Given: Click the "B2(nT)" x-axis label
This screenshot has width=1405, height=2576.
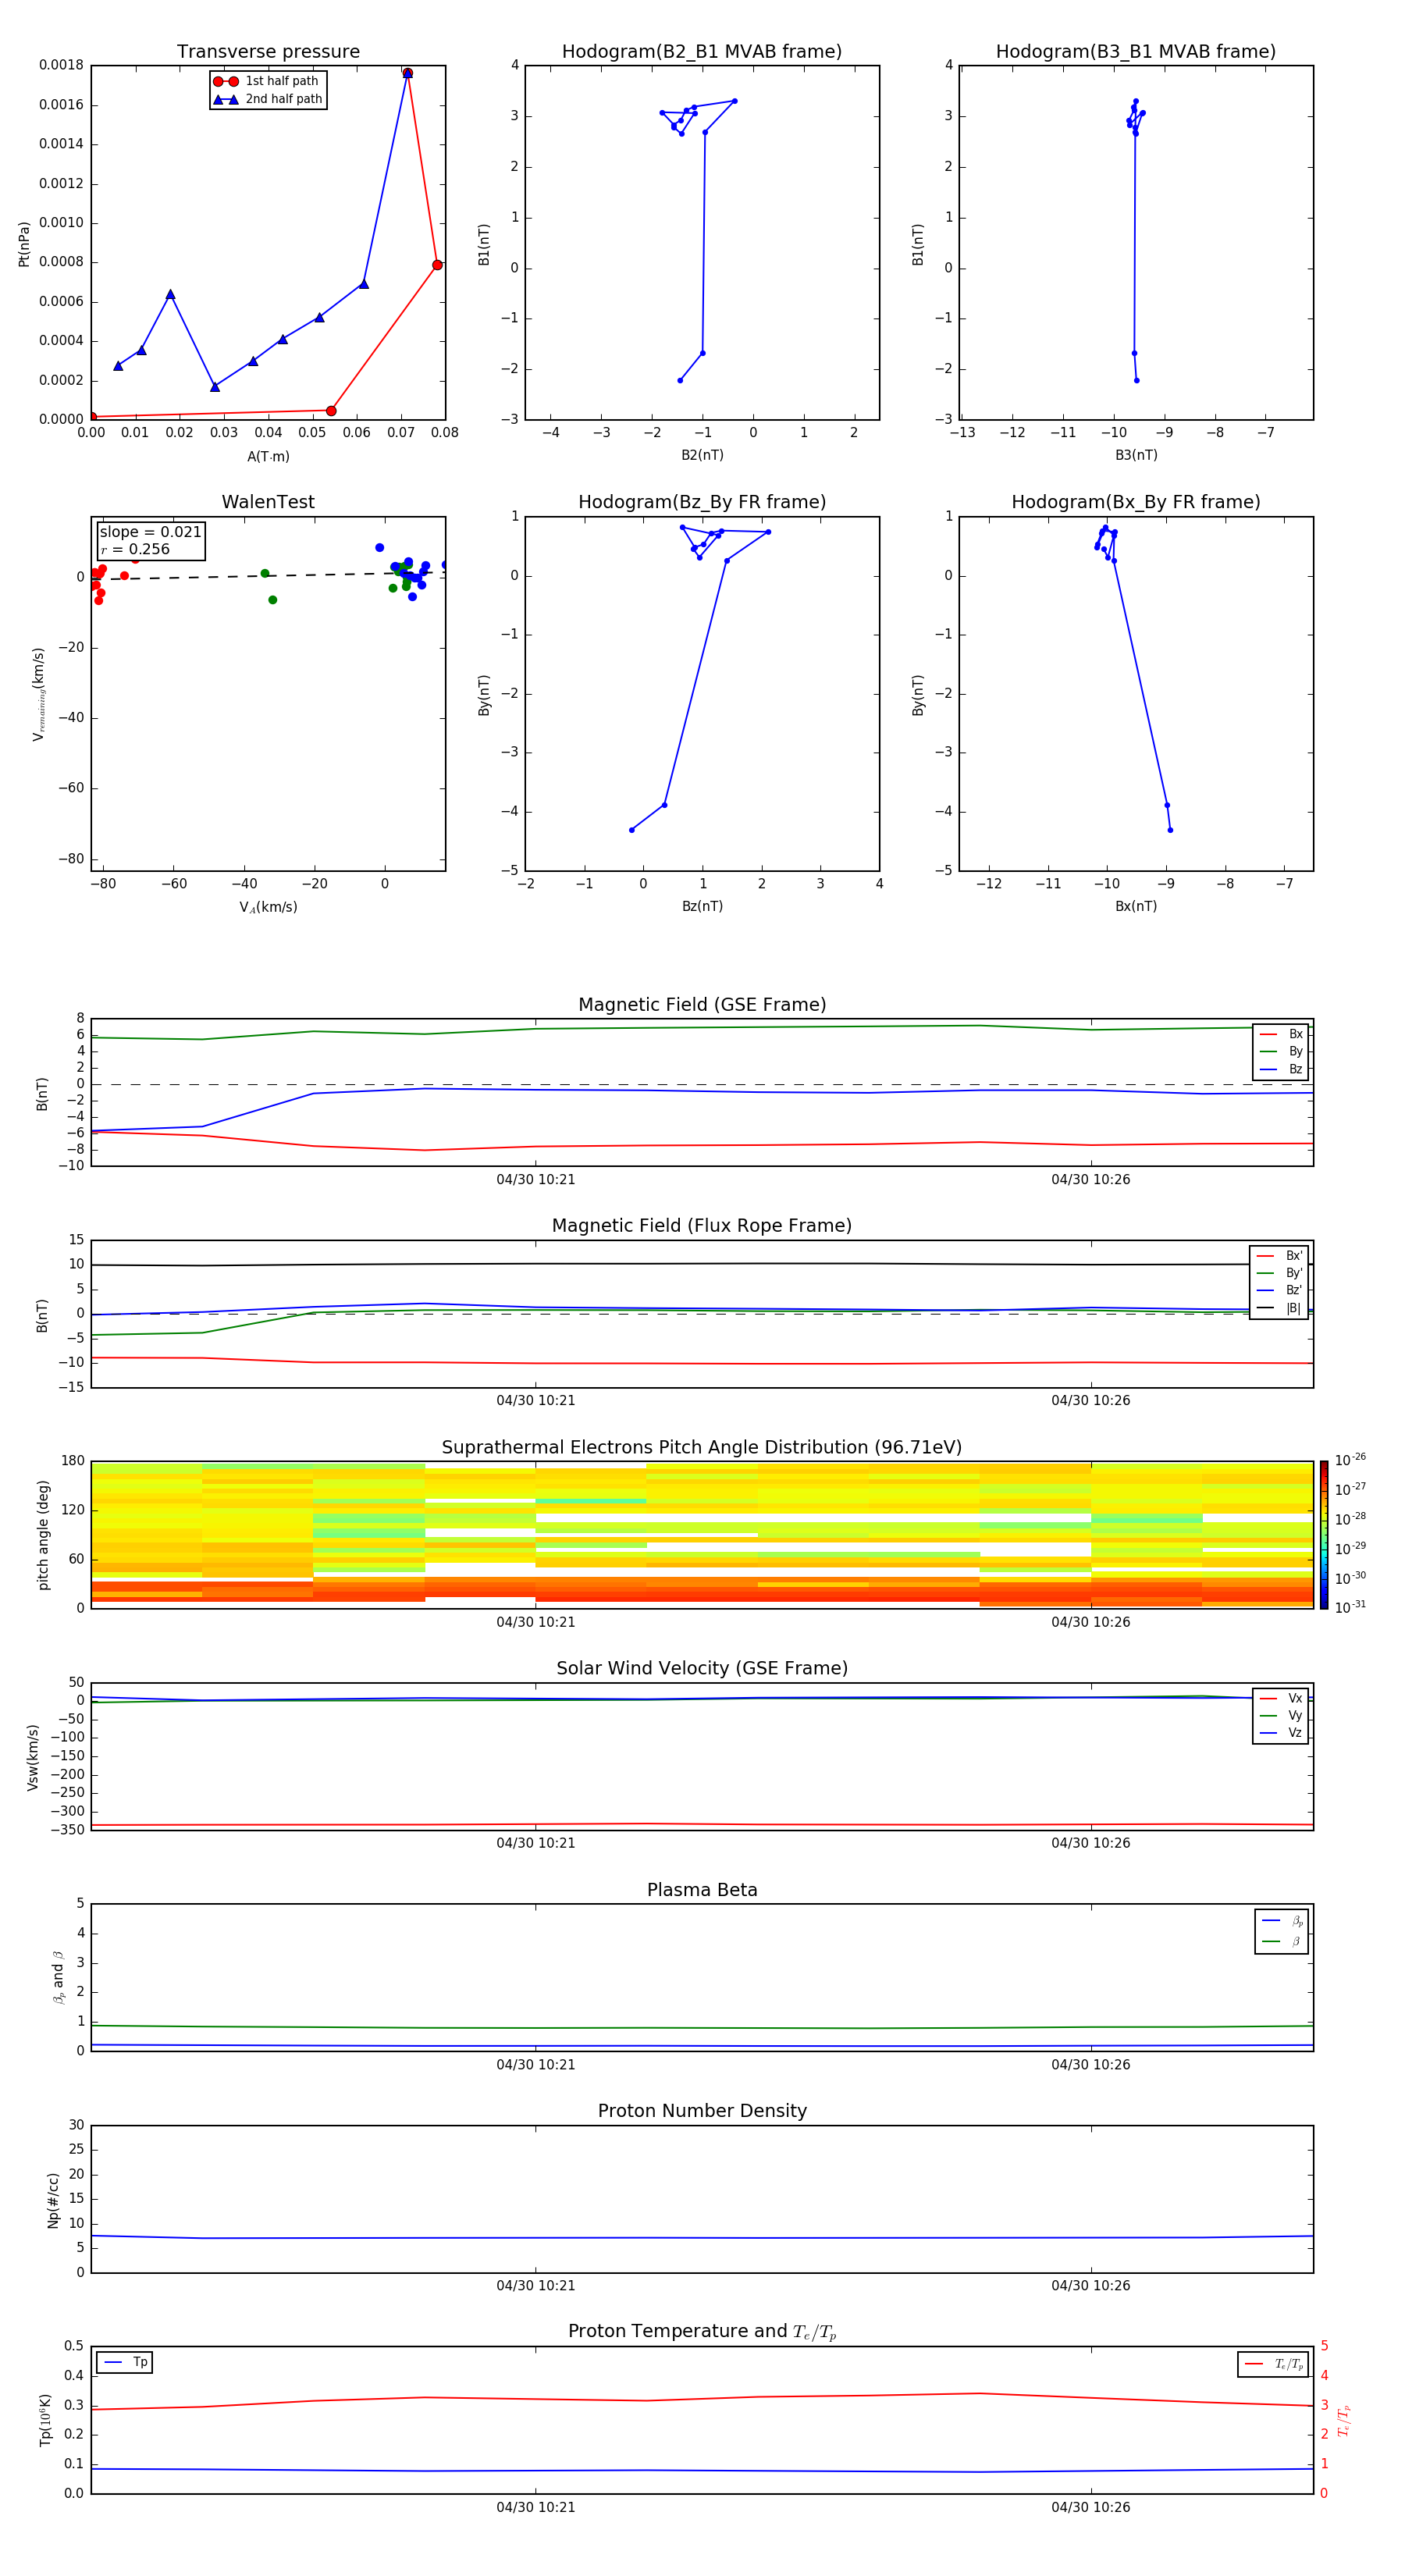Looking at the screenshot, I should (702, 455).
